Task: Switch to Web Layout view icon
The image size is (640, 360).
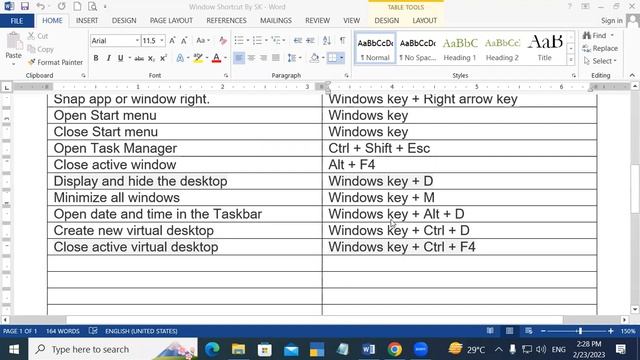Action: coord(529,331)
